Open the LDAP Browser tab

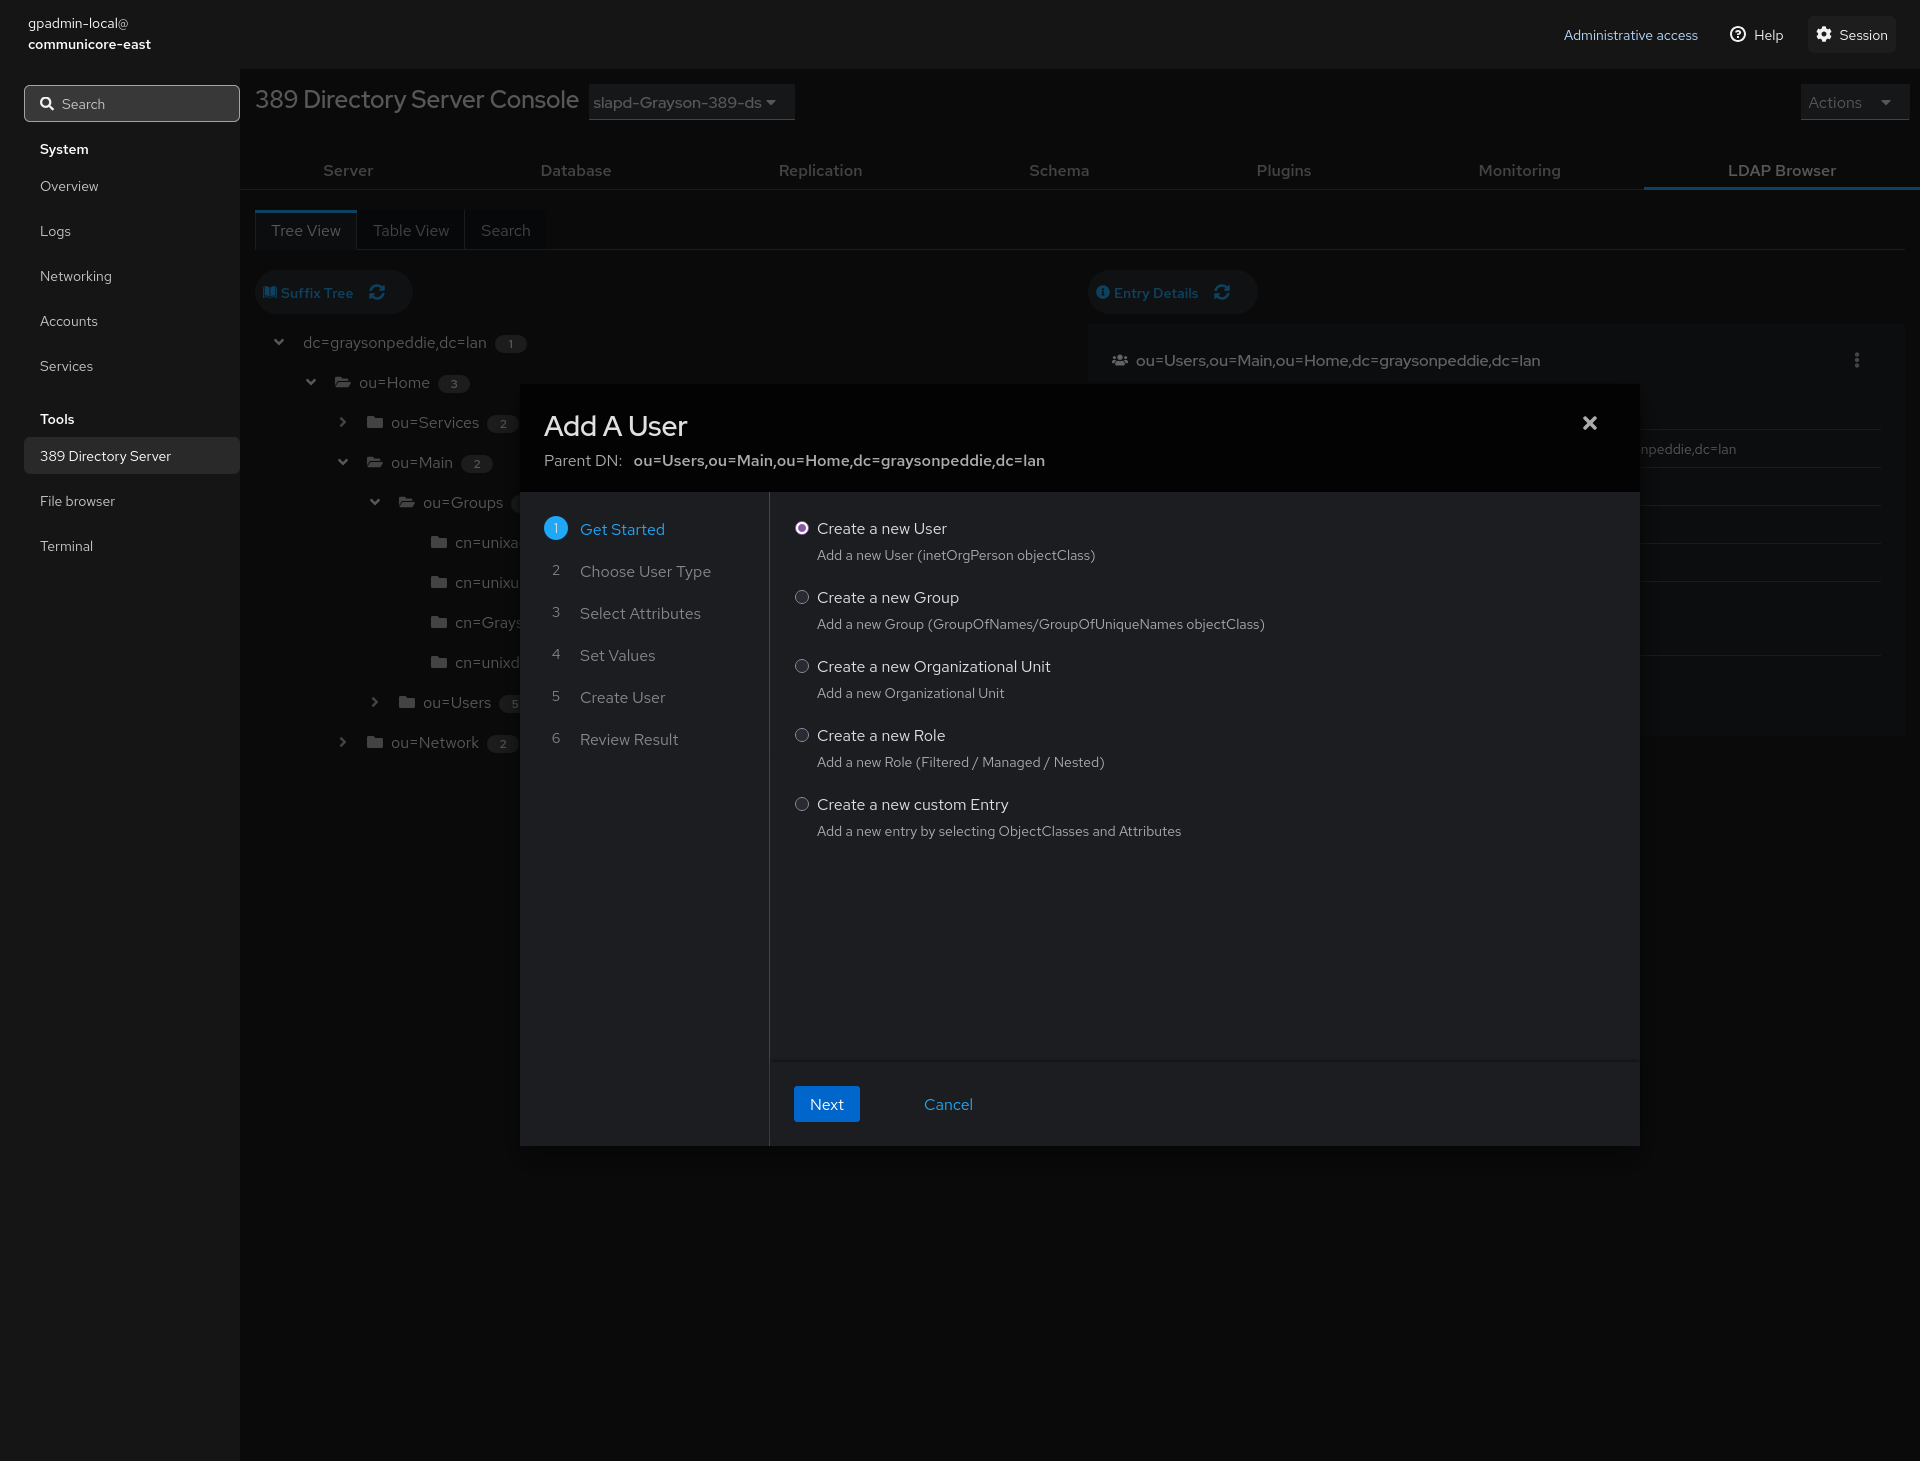pos(1782,170)
